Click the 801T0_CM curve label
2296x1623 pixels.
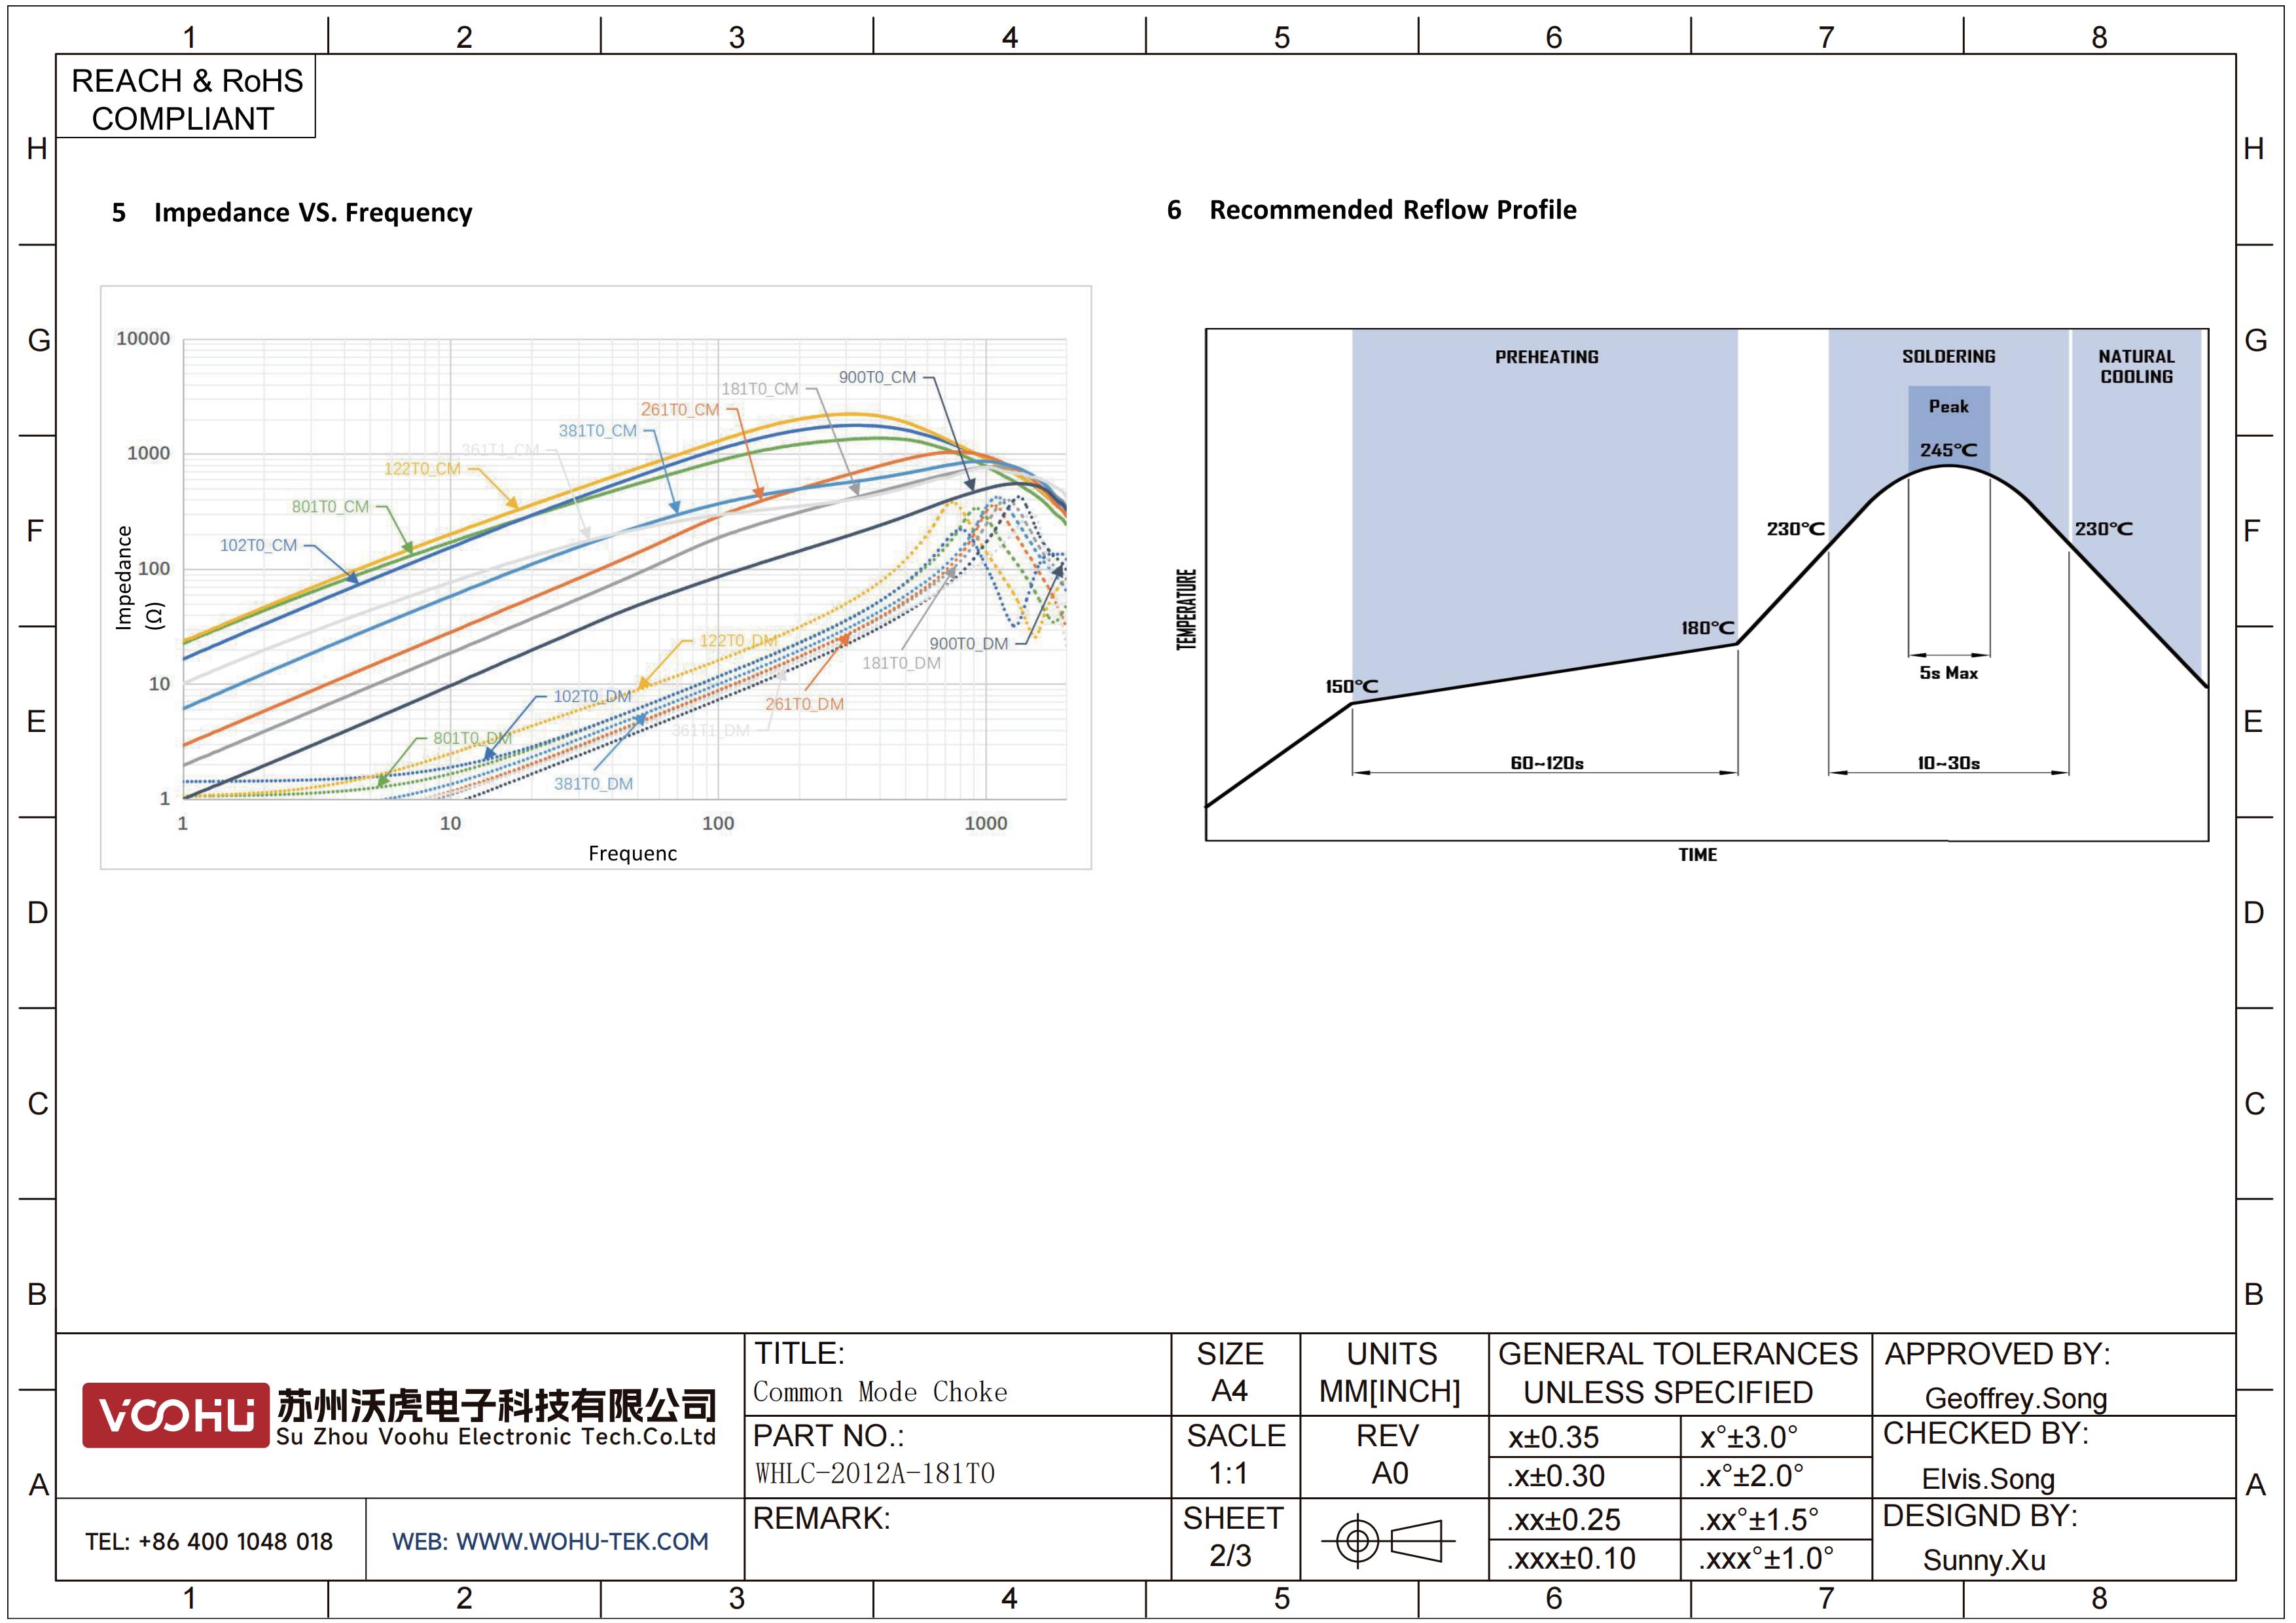tap(330, 506)
